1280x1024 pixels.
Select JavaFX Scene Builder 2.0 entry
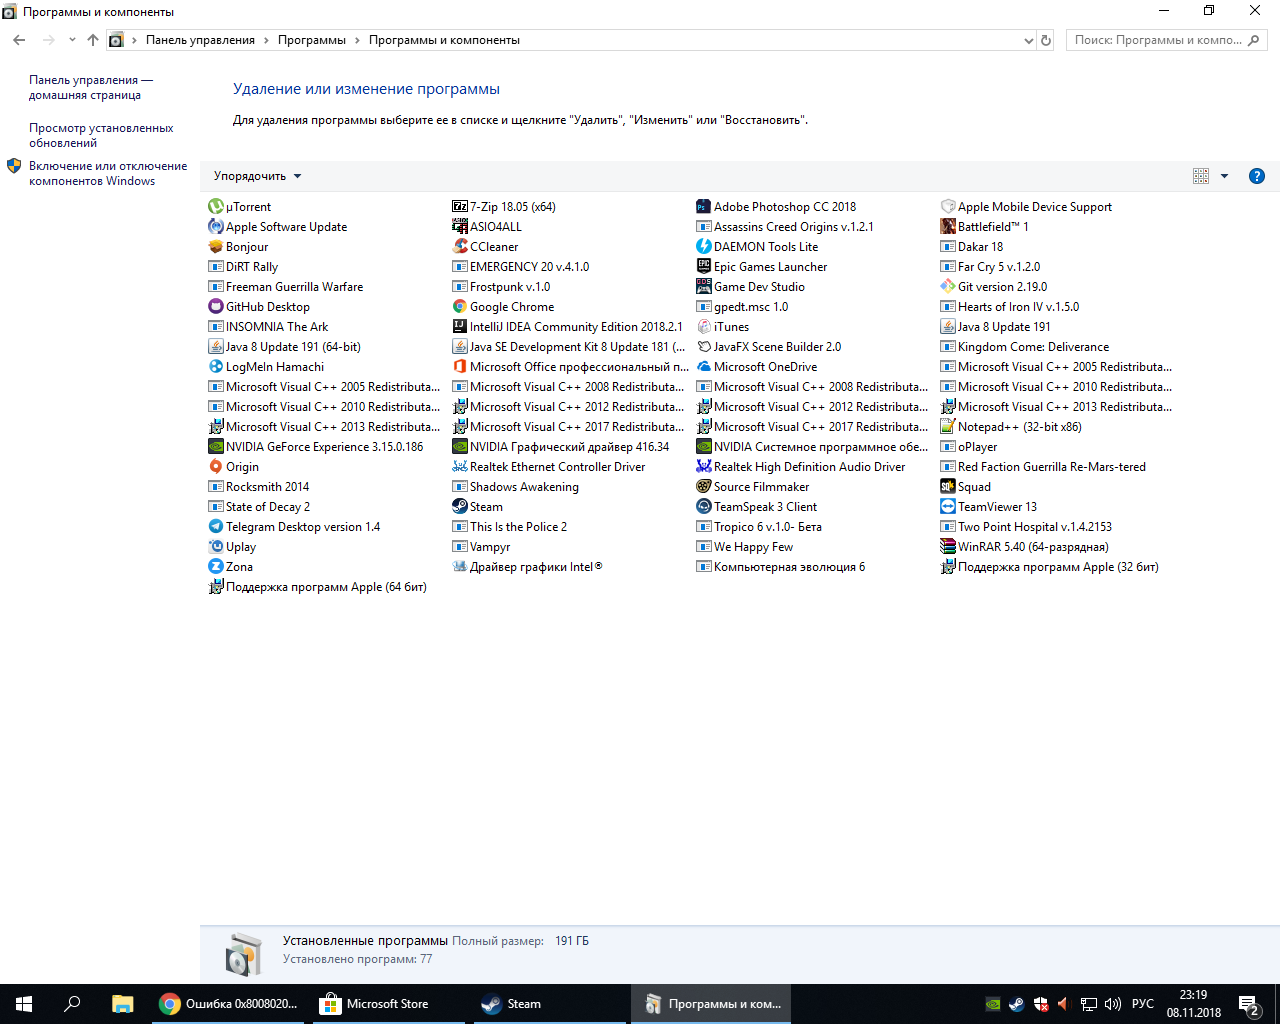point(769,347)
